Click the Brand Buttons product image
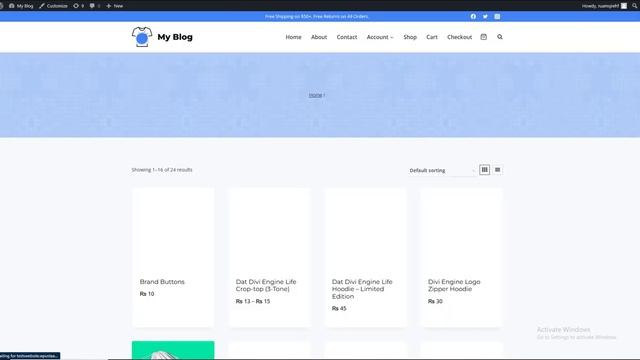Viewport: 640px width, 360px height. tap(173, 230)
